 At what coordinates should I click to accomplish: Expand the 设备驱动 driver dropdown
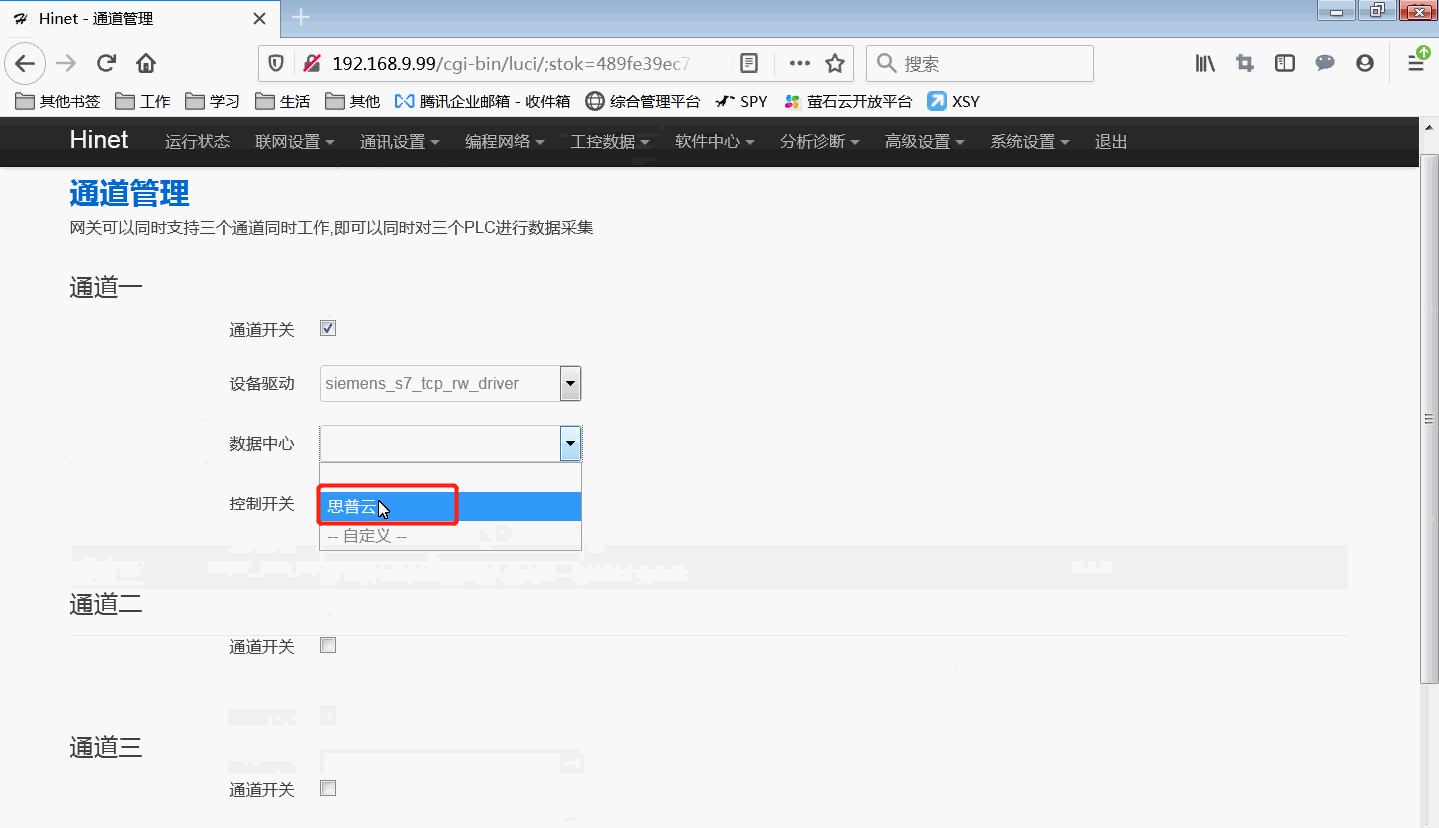570,383
